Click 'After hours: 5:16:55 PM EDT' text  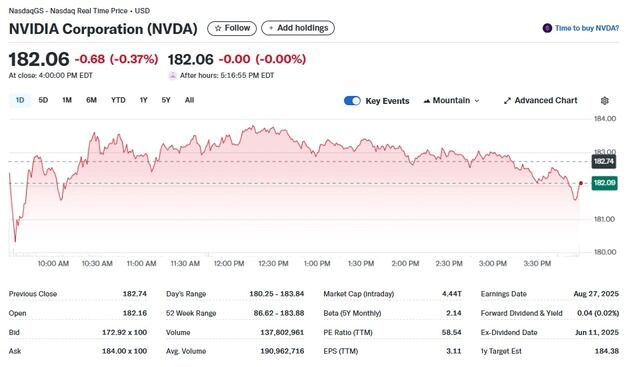[227, 75]
